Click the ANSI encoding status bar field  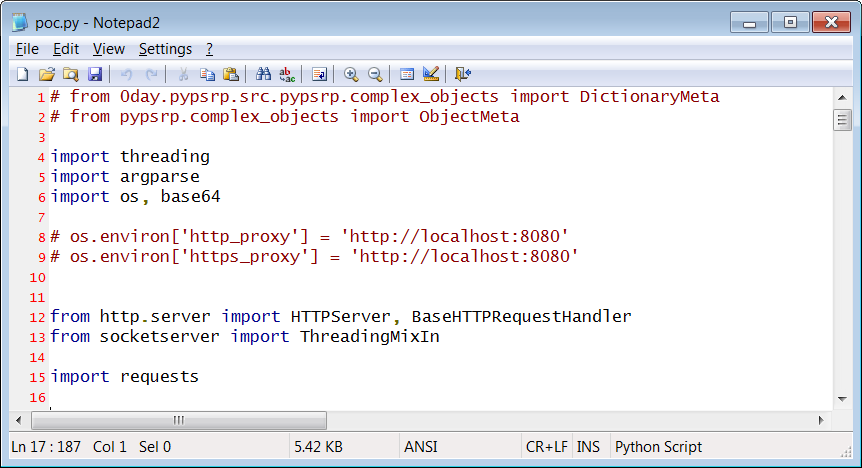[420, 447]
